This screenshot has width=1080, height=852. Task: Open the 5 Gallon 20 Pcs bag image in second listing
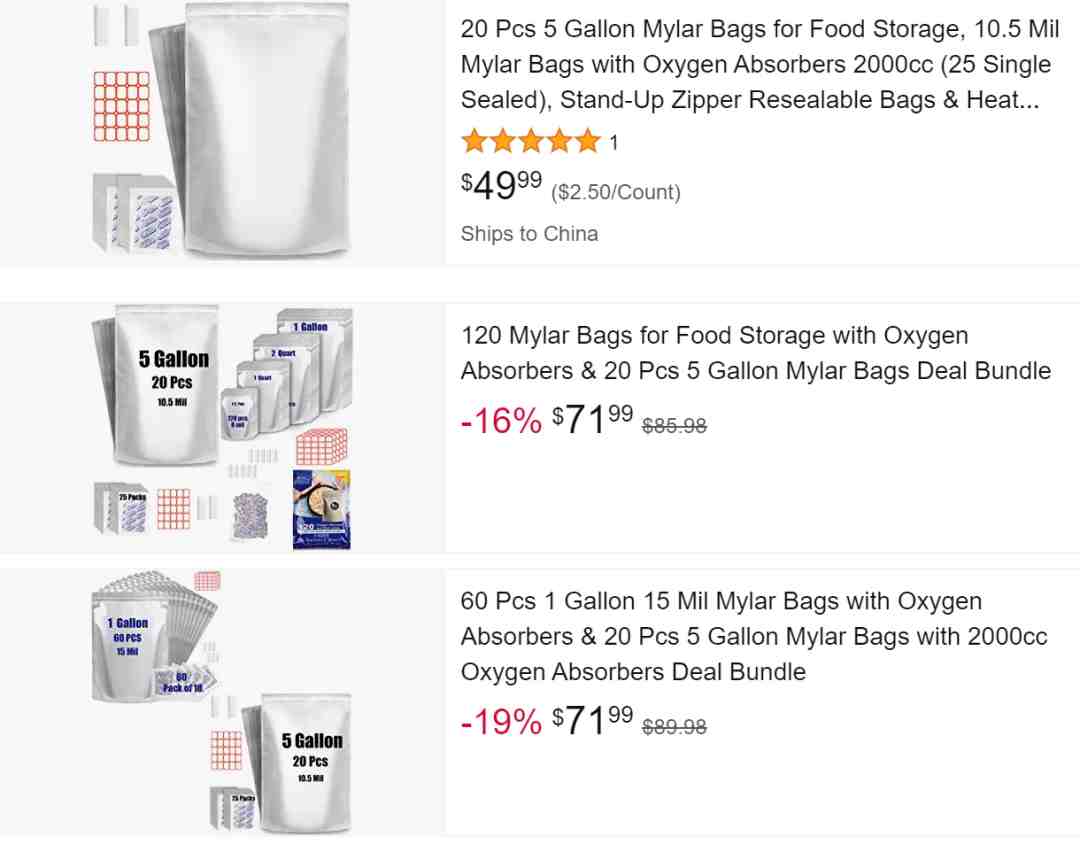click(167, 384)
